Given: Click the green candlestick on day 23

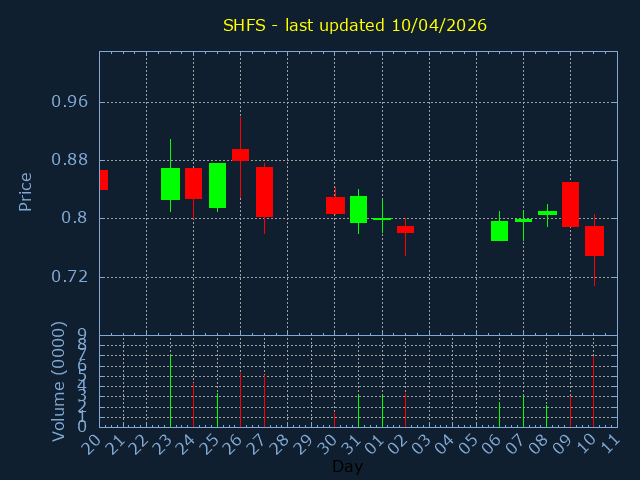Looking at the screenshot, I should coord(170,184).
